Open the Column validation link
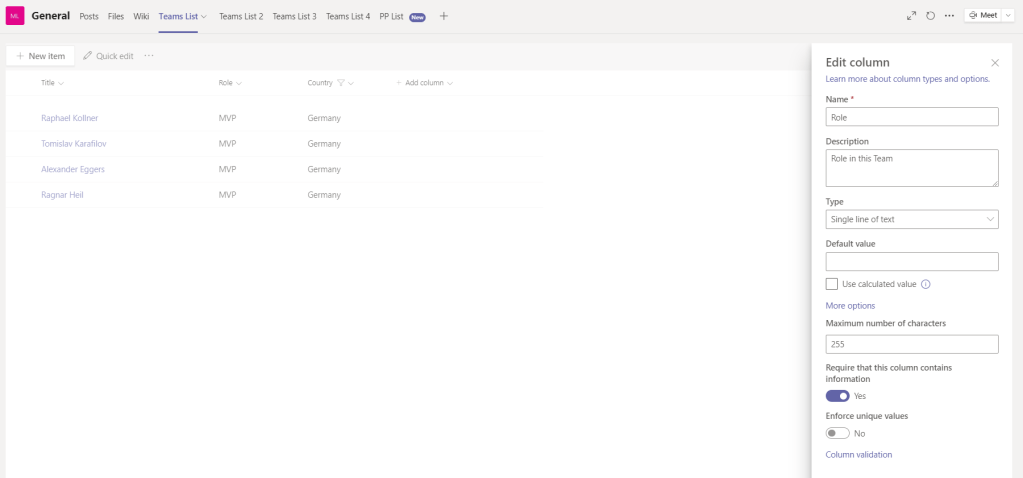The width and height of the screenshot is (1023, 478). [x=858, y=455]
